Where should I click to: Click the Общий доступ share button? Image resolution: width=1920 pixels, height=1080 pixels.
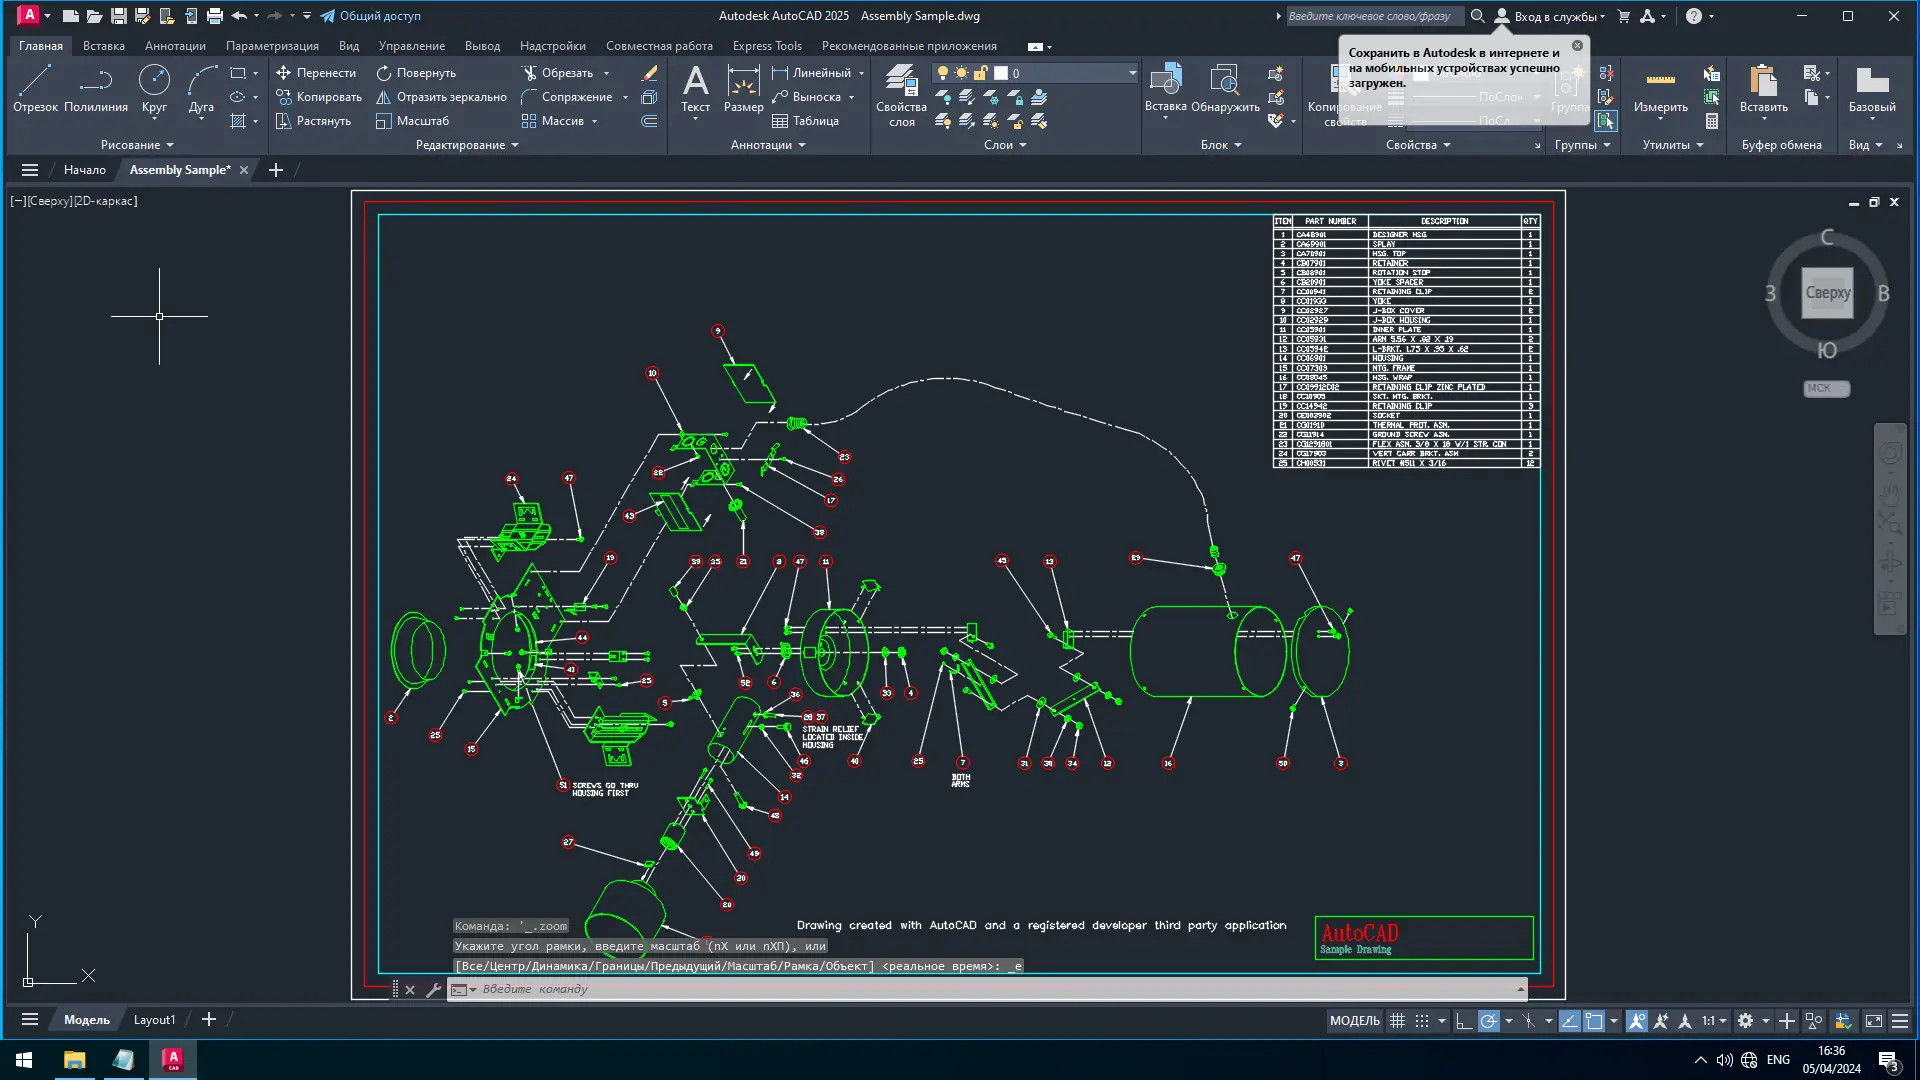(x=370, y=16)
